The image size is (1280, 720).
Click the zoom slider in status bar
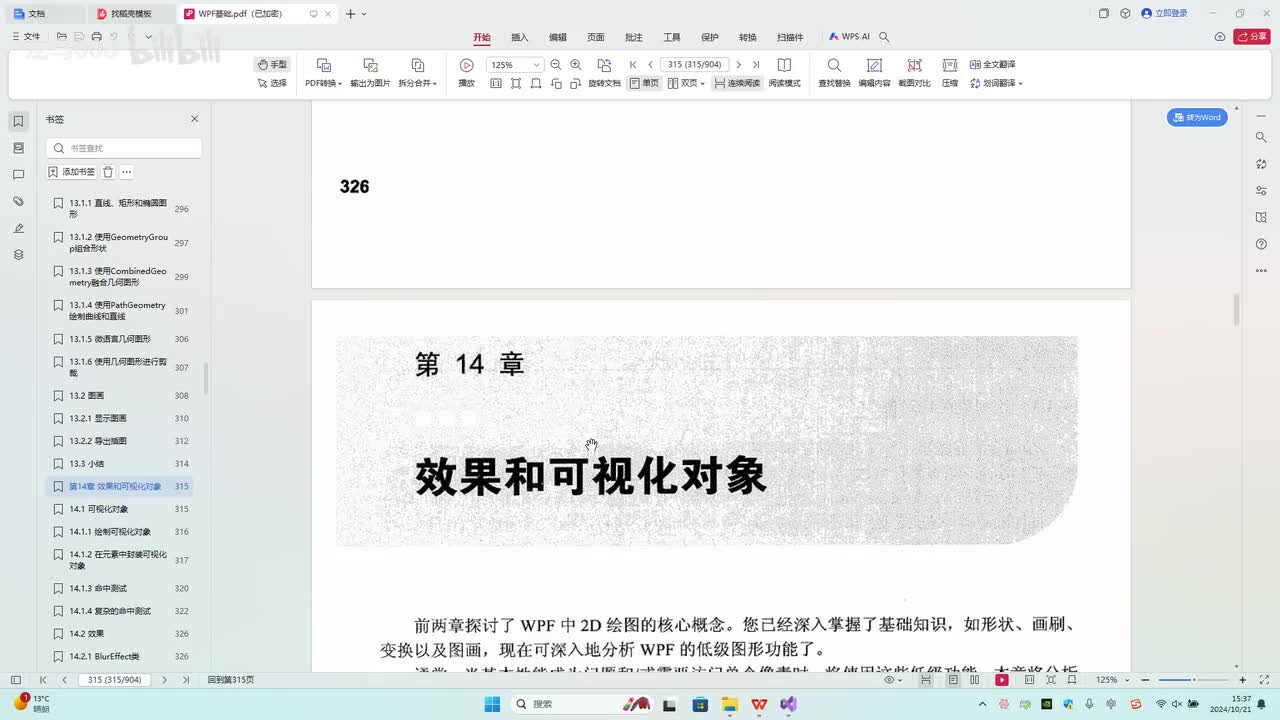(1194, 680)
